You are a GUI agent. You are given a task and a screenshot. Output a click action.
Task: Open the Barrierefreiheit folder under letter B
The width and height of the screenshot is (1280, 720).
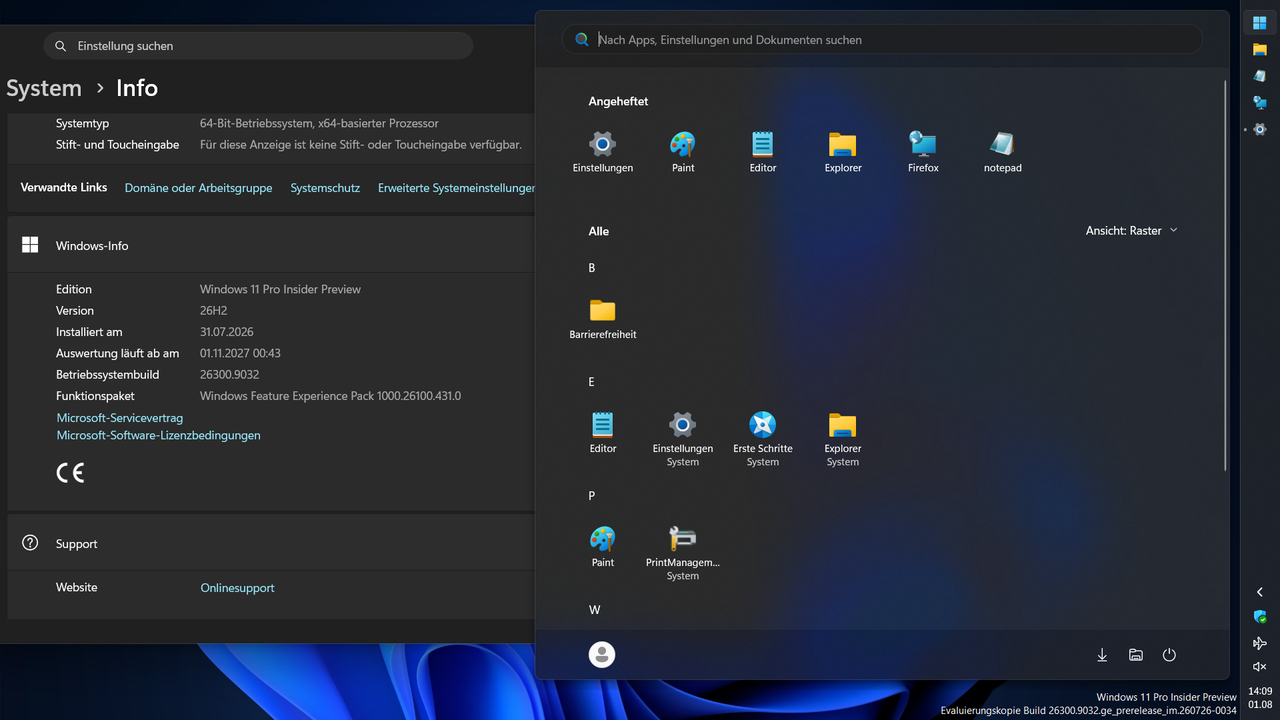pos(603,320)
